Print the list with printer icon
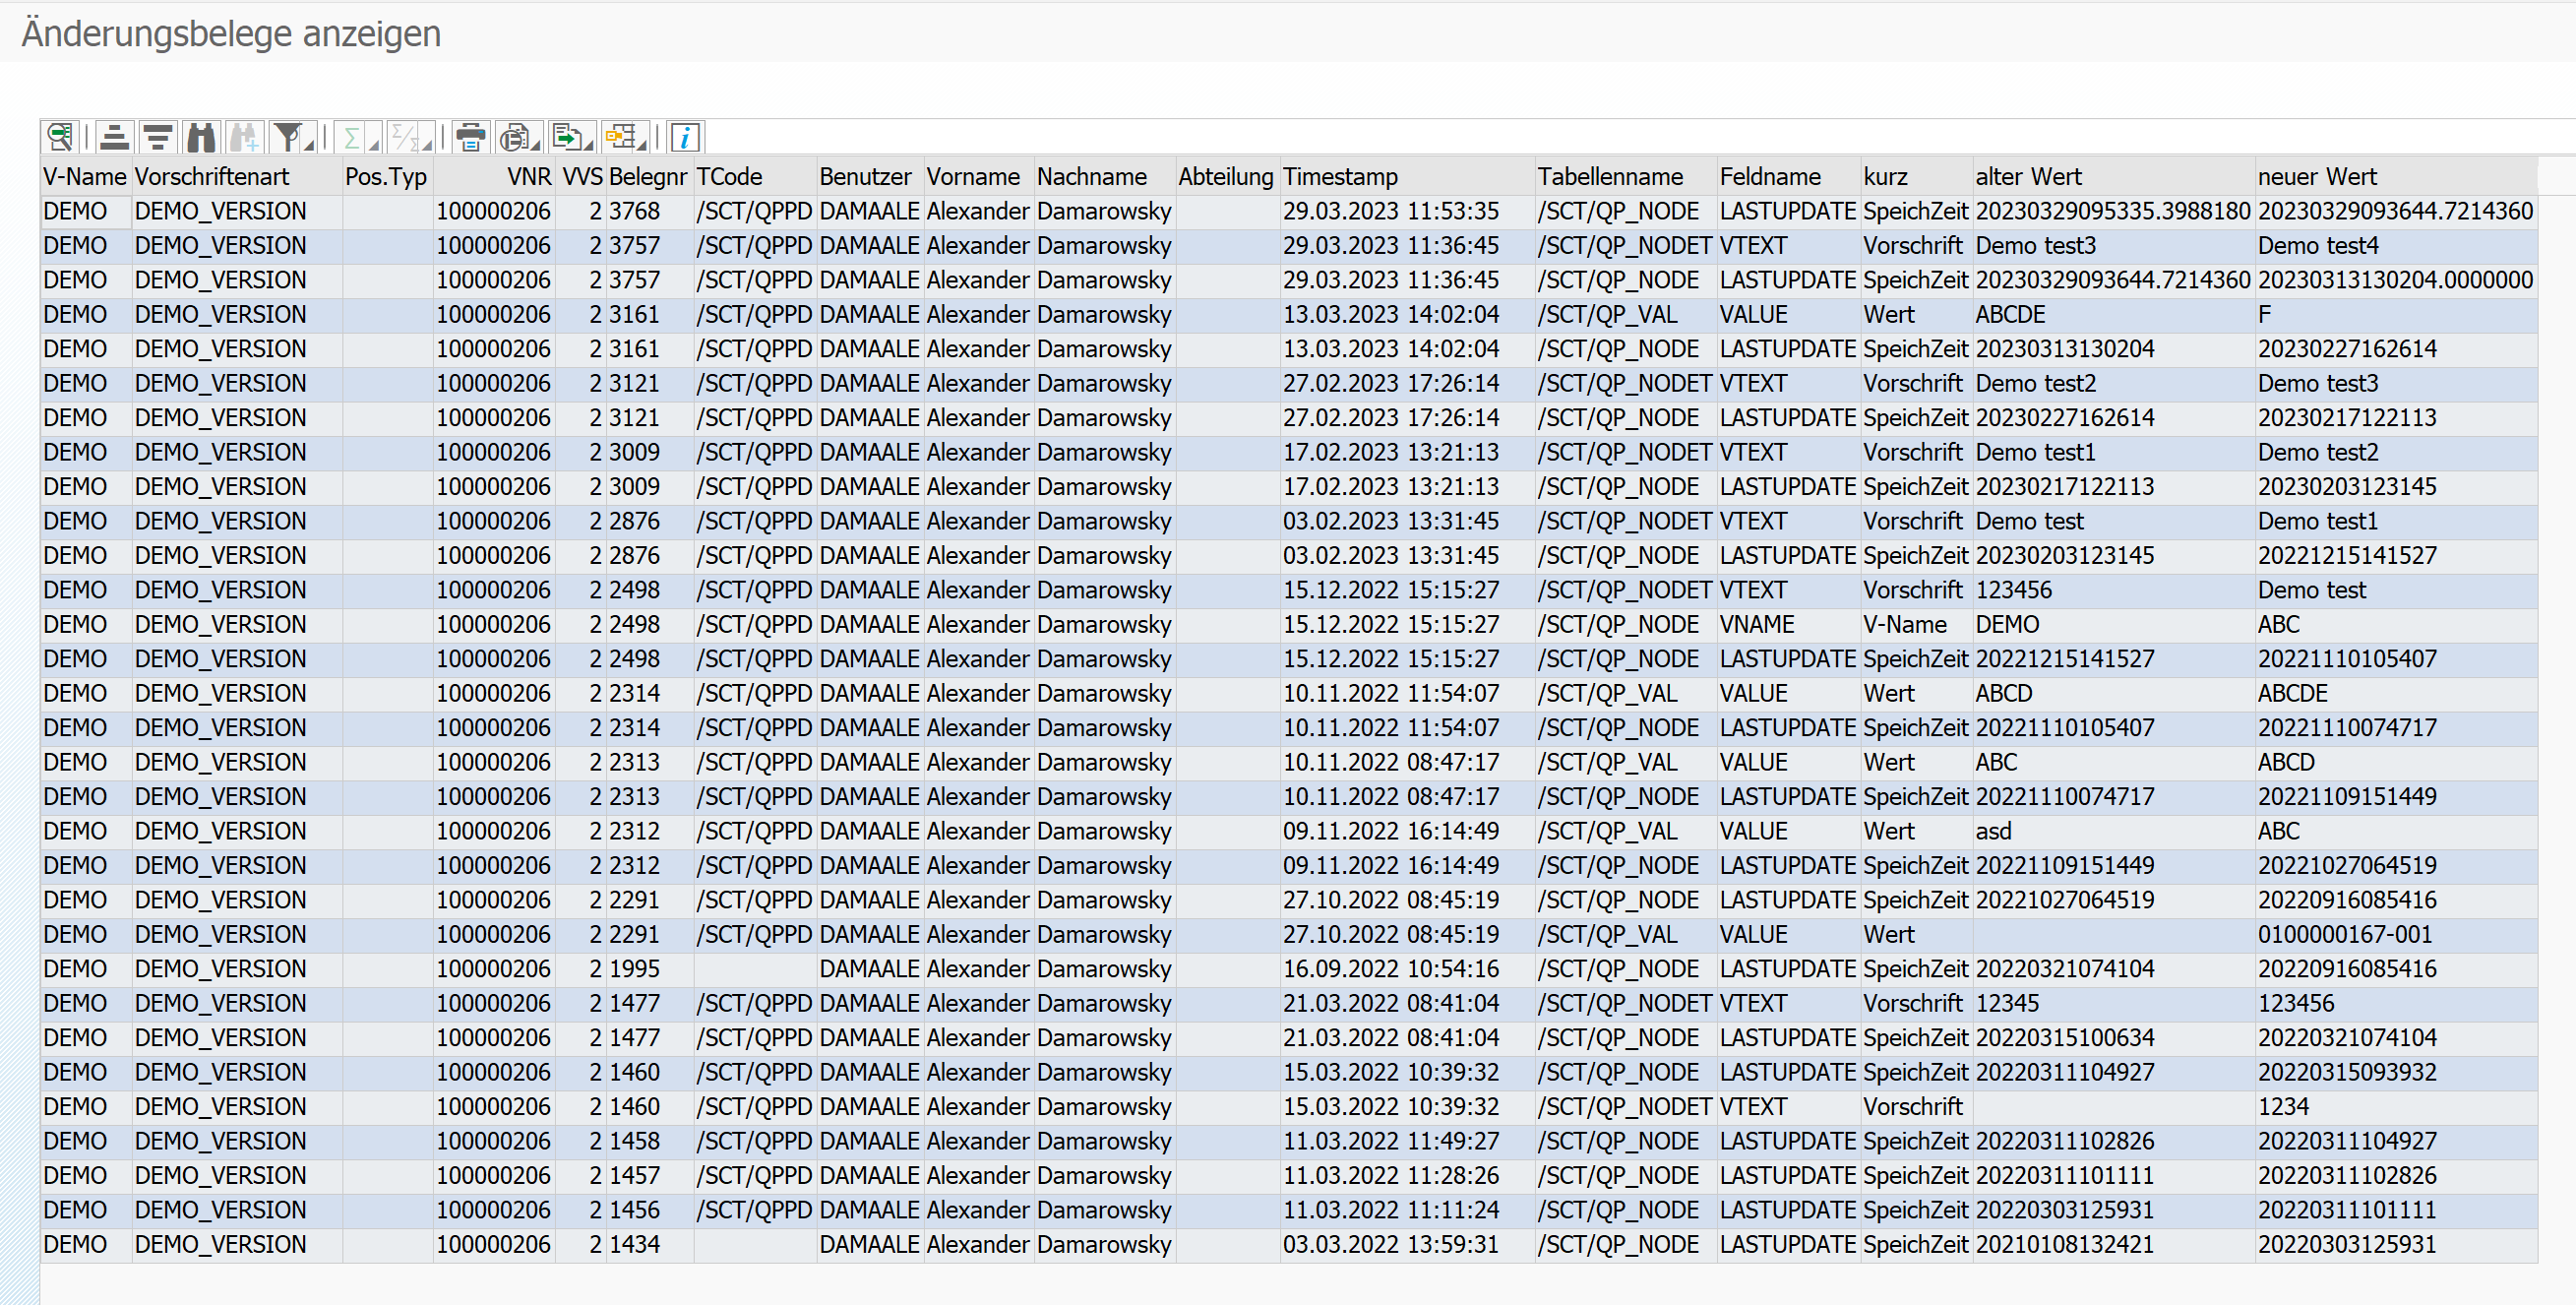Viewport: 2576px width, 1305px height. pyautogui.click(x=470, y=137)
